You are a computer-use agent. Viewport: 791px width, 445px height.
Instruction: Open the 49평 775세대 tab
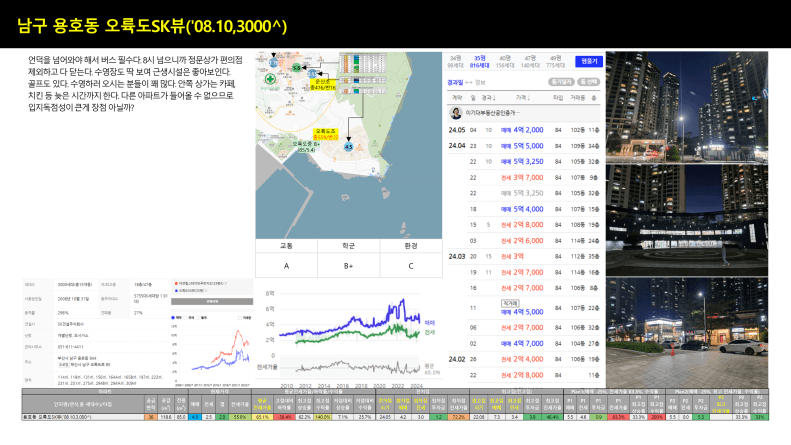pyautogui.click(x=555, y=62)
